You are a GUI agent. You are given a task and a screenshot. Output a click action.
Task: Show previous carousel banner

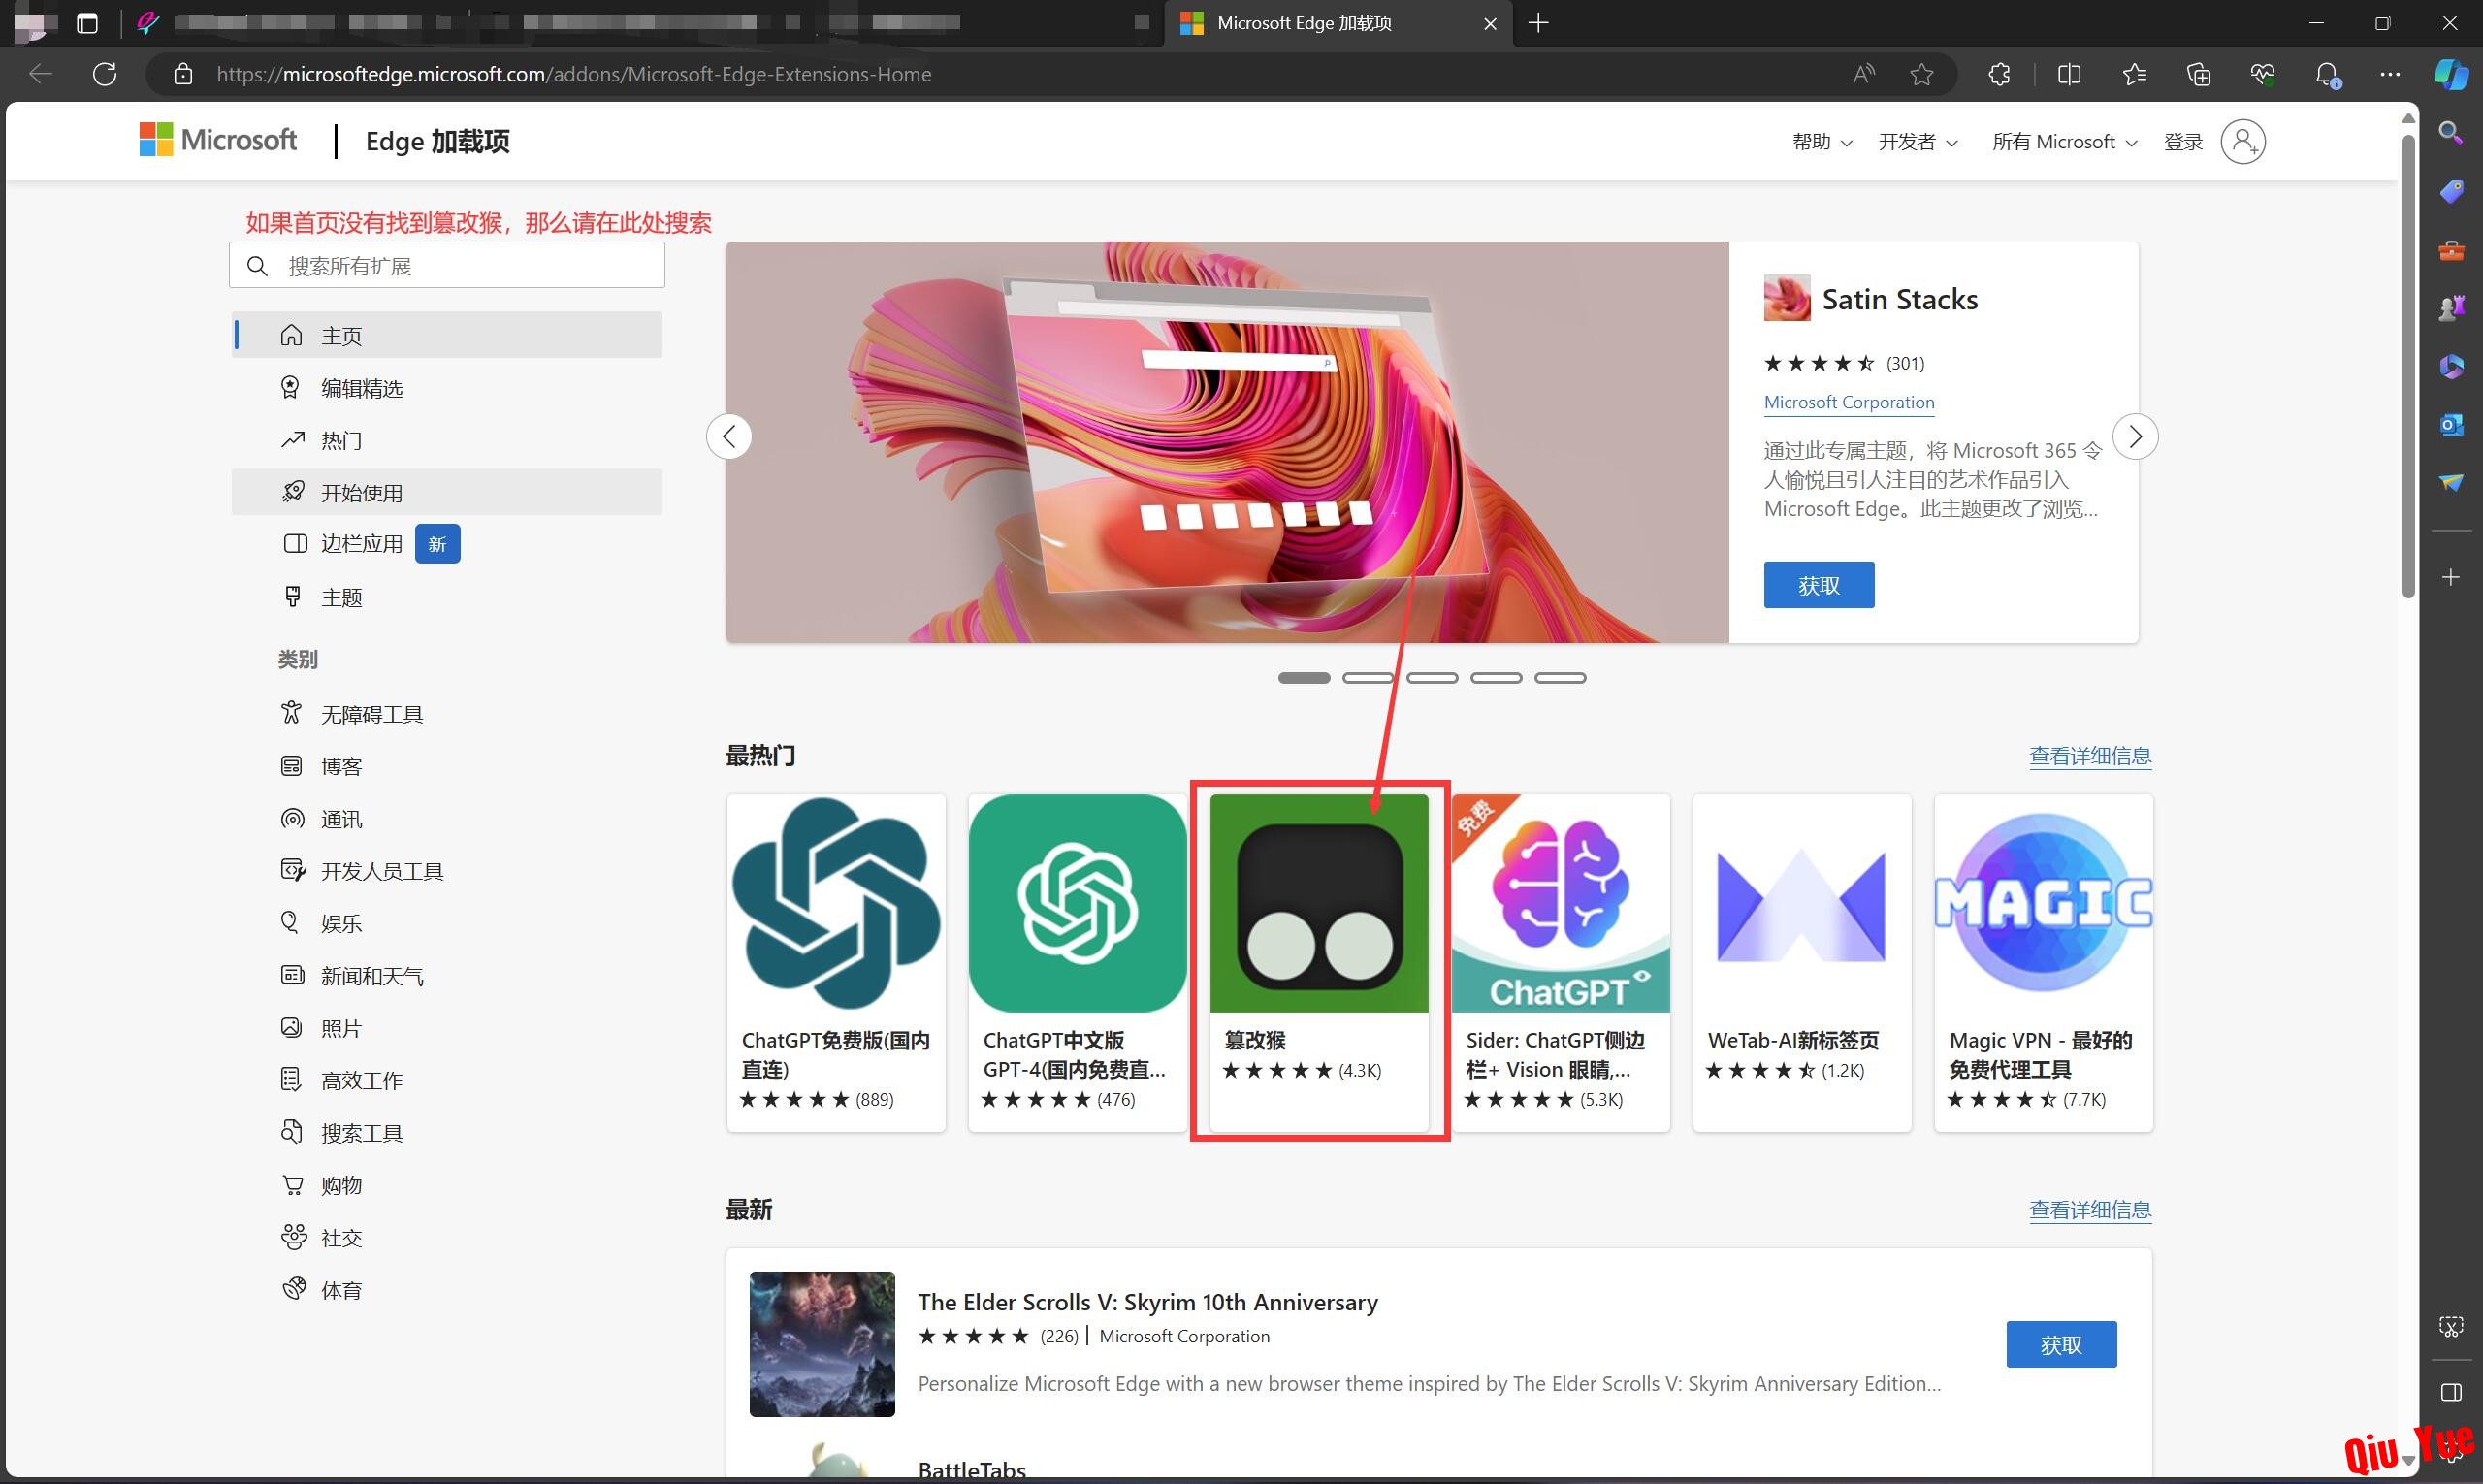pos(729,437)
